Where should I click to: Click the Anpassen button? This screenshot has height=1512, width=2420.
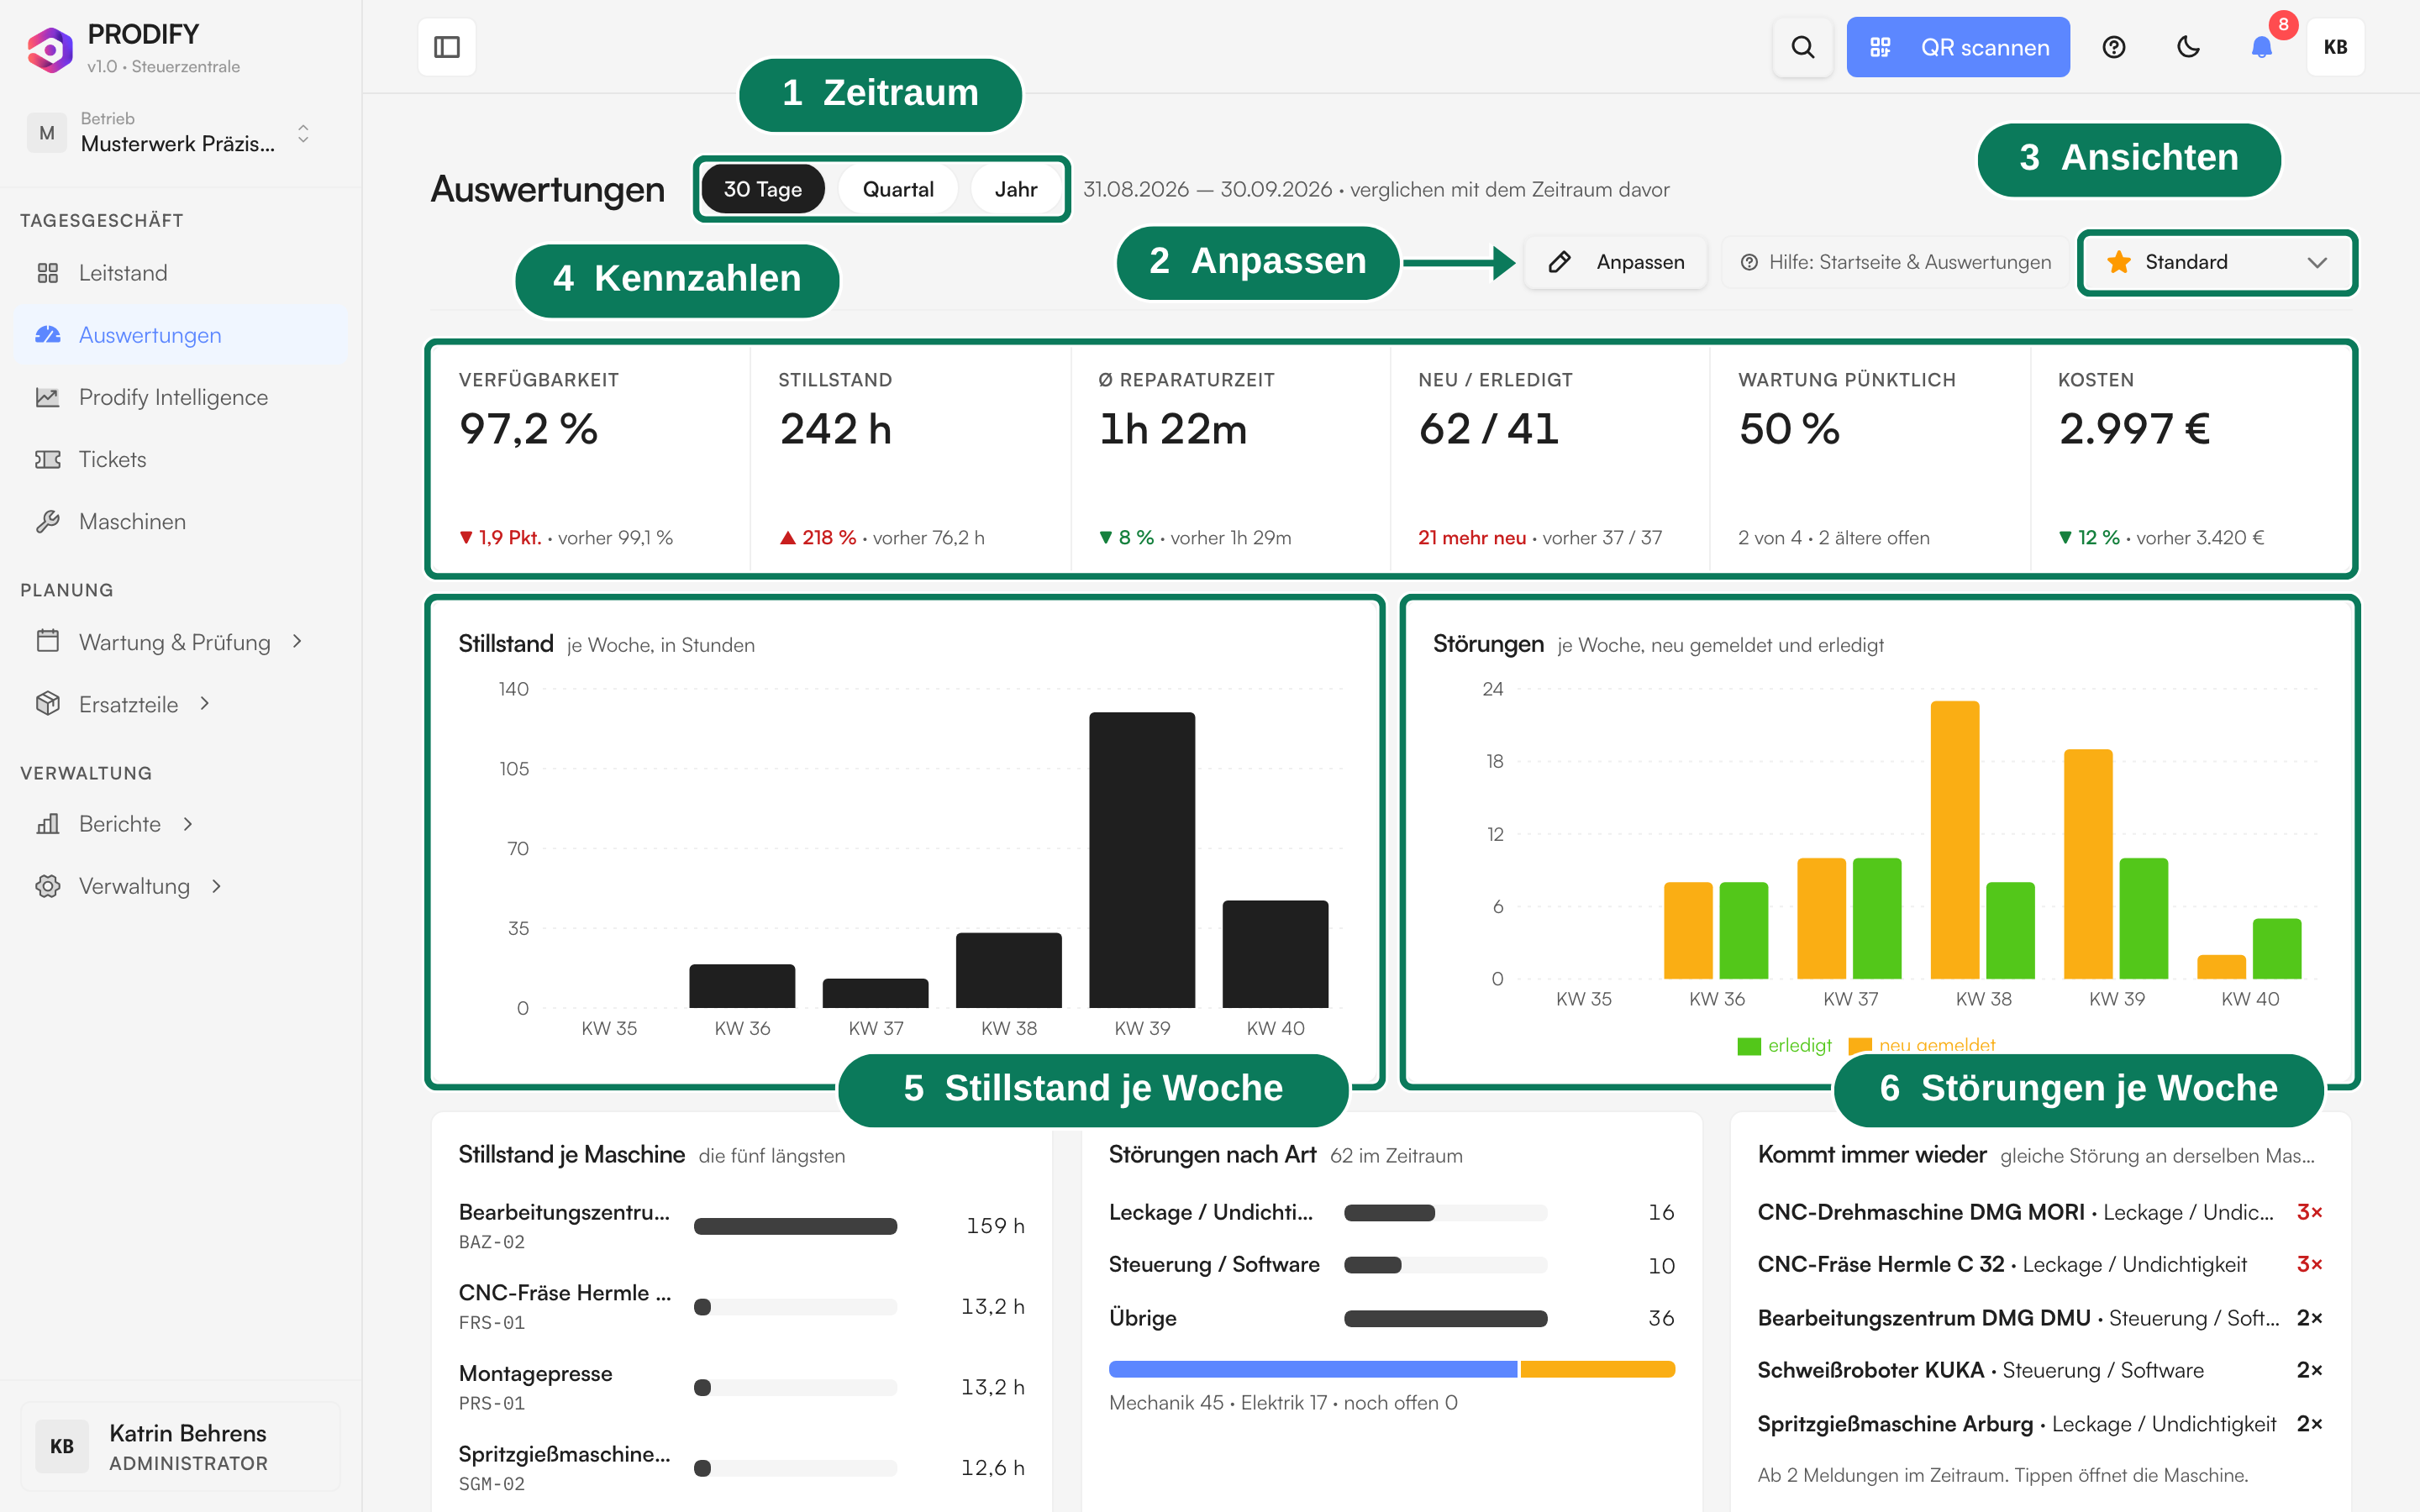point(1616,262)
